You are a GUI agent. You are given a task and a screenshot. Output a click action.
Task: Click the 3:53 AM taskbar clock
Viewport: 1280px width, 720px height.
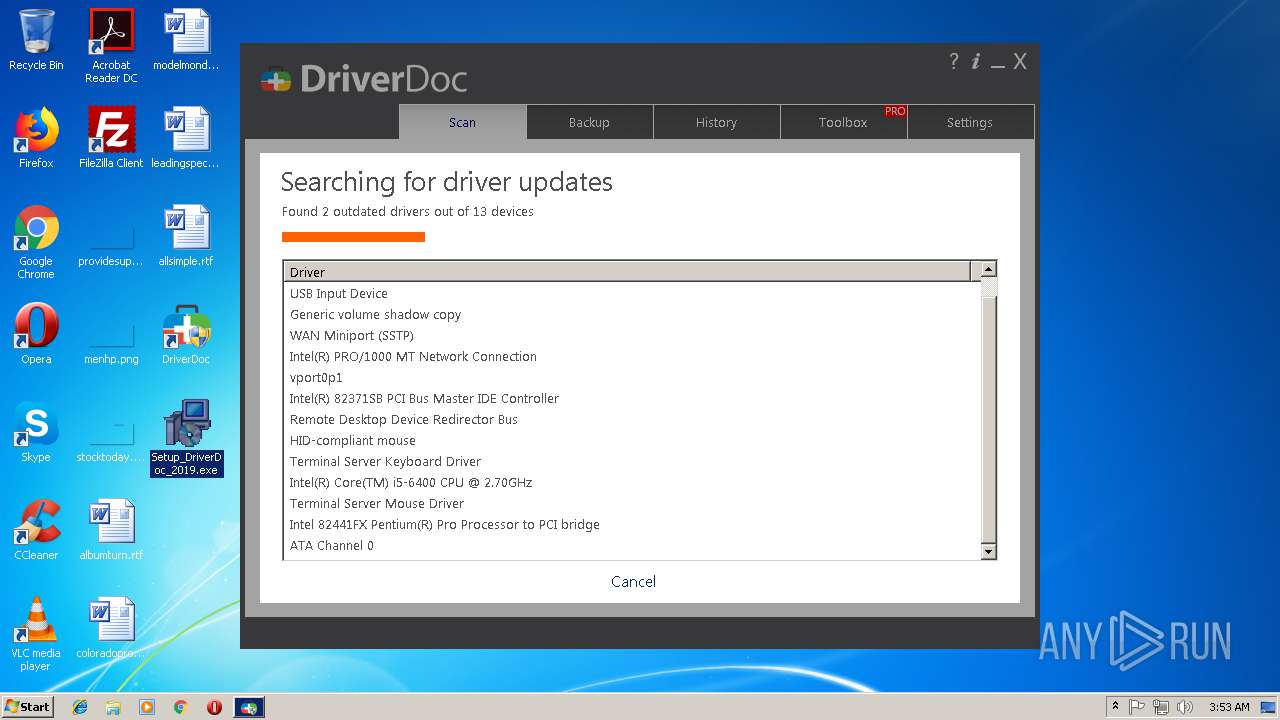coord(1228,707)
